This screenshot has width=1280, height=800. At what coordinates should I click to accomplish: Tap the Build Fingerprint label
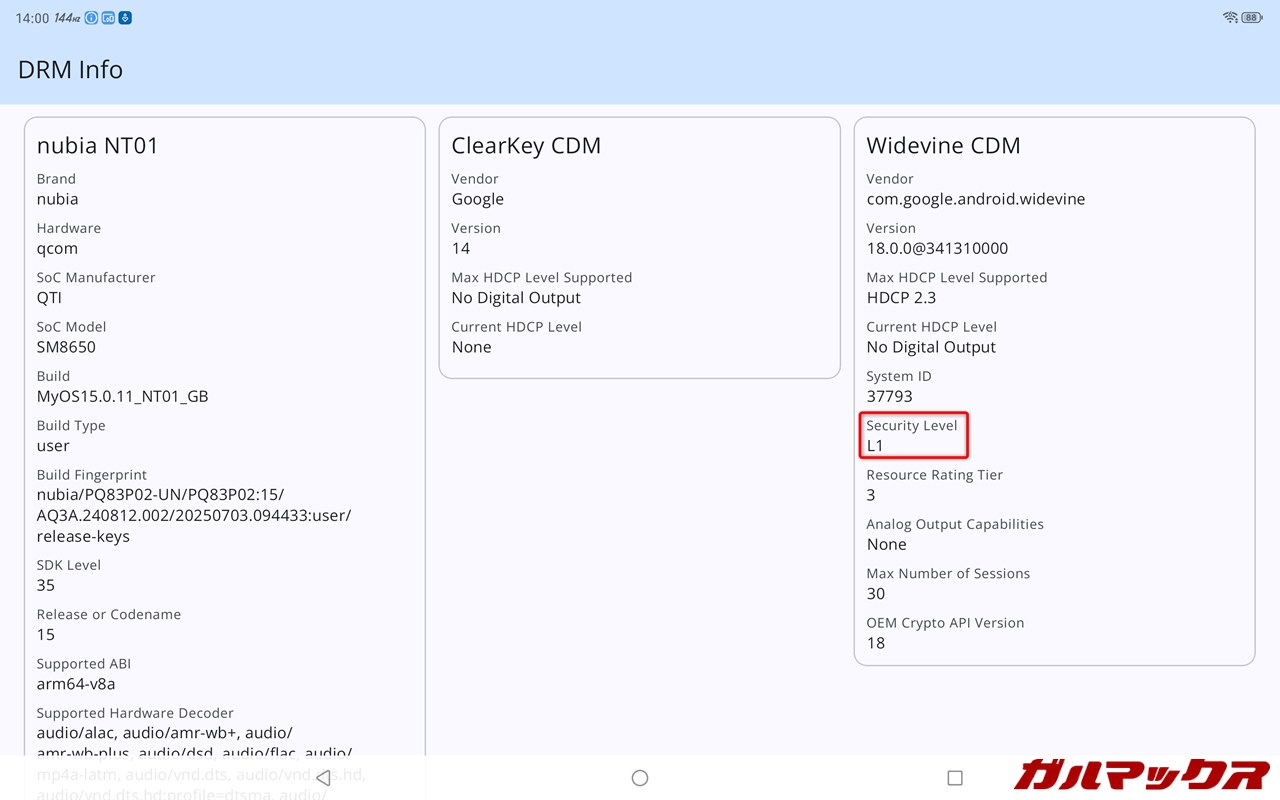pos(92,475)
